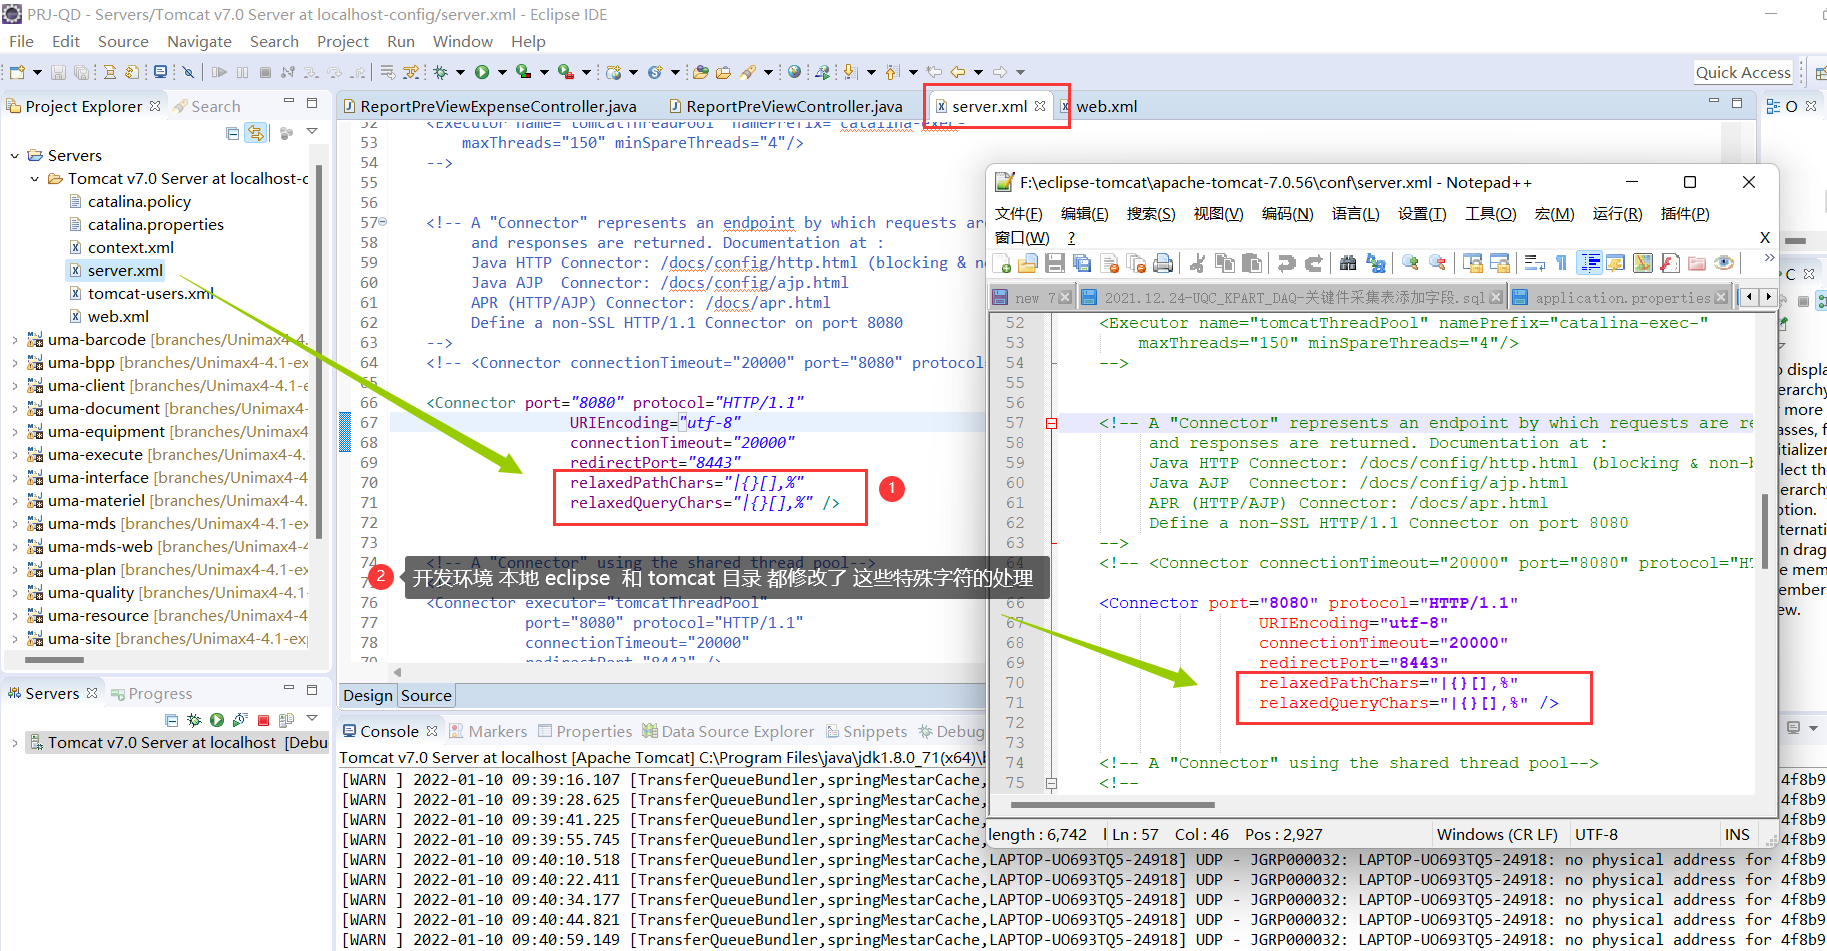Expand the uma-client project node
The height and width of the screenshot is (951, 1827).
(15, 385)
